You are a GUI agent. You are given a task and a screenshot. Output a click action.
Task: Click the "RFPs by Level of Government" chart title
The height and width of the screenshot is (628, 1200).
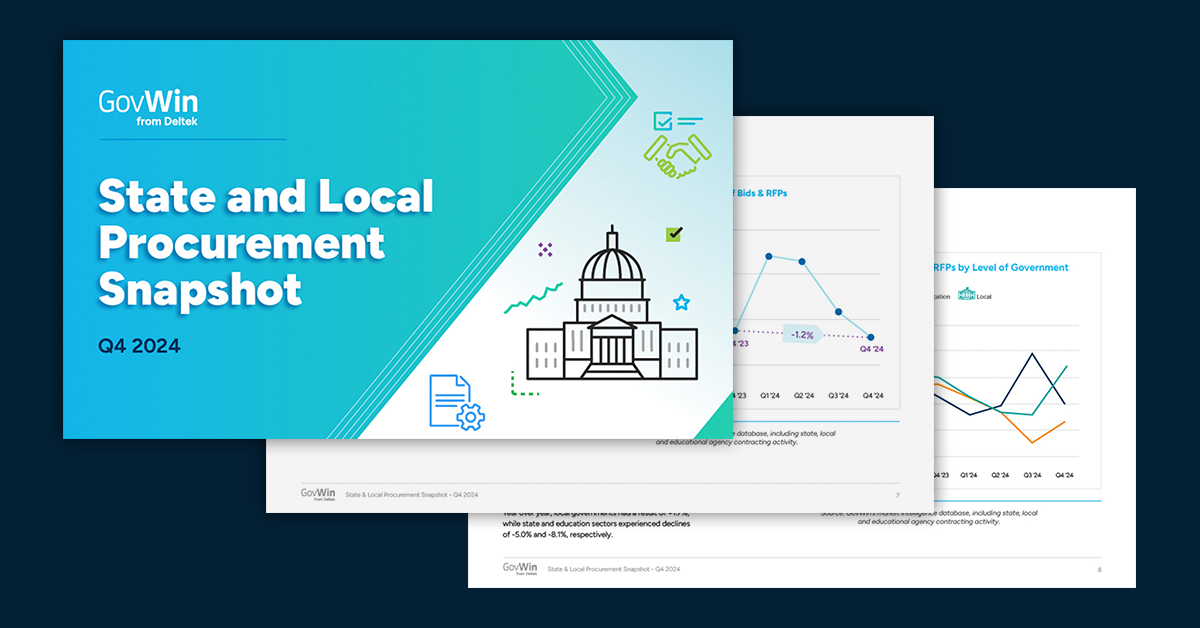tap(1000, 267)
